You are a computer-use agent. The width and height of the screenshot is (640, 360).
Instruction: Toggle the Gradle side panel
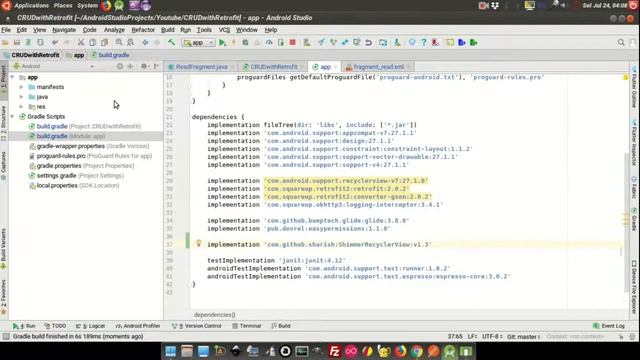tap(634, 220)
